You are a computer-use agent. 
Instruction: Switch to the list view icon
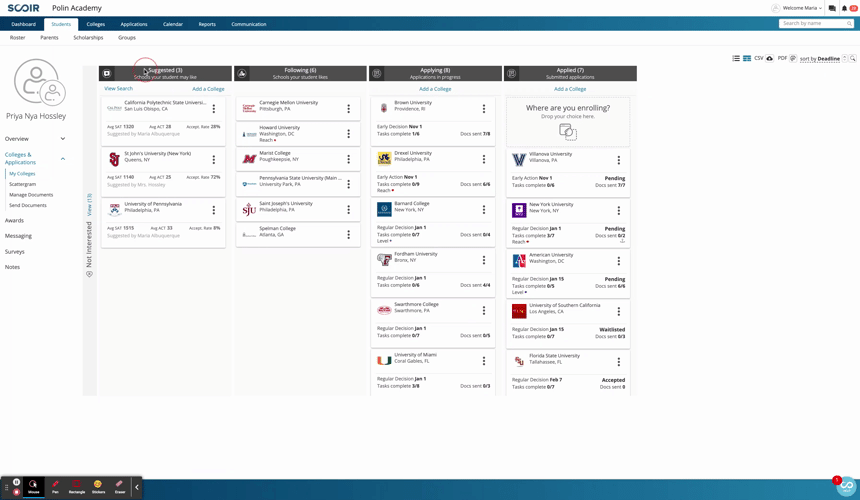point(736,58)
